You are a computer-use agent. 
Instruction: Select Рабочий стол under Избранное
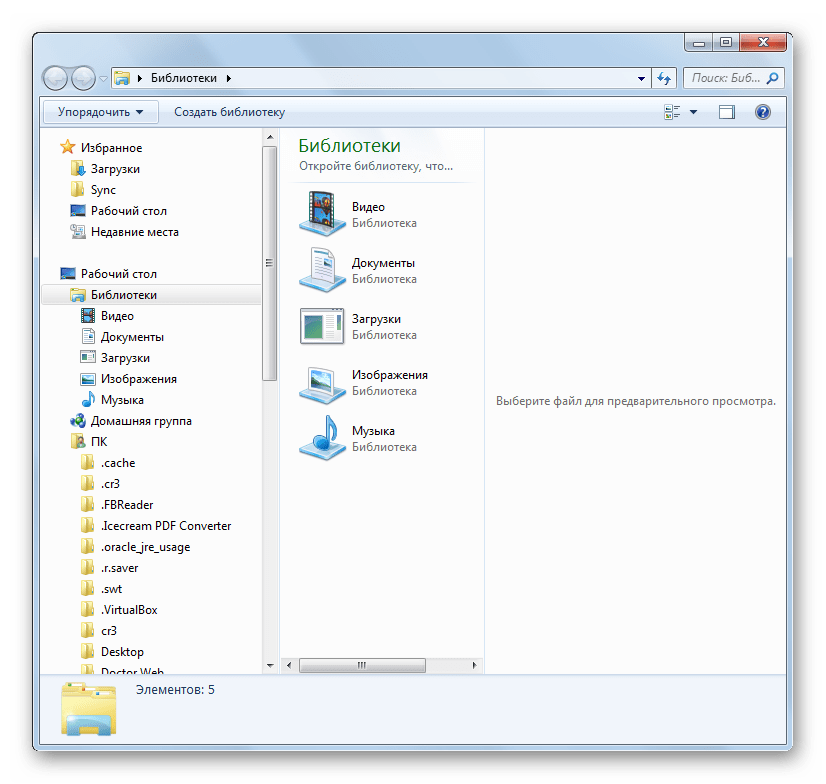coord(128,211)
